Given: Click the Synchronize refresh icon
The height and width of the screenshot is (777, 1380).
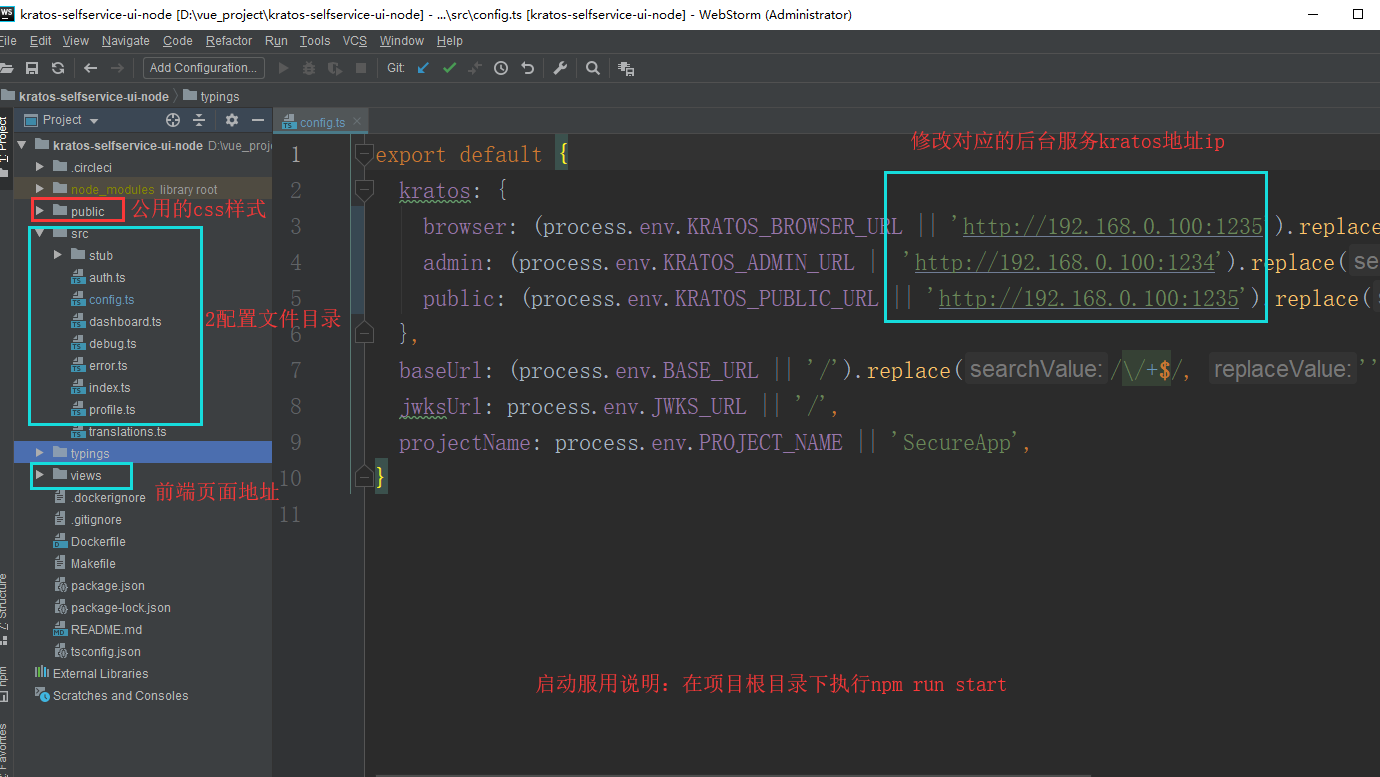Looking at the screenshot, I should point(58,68).
